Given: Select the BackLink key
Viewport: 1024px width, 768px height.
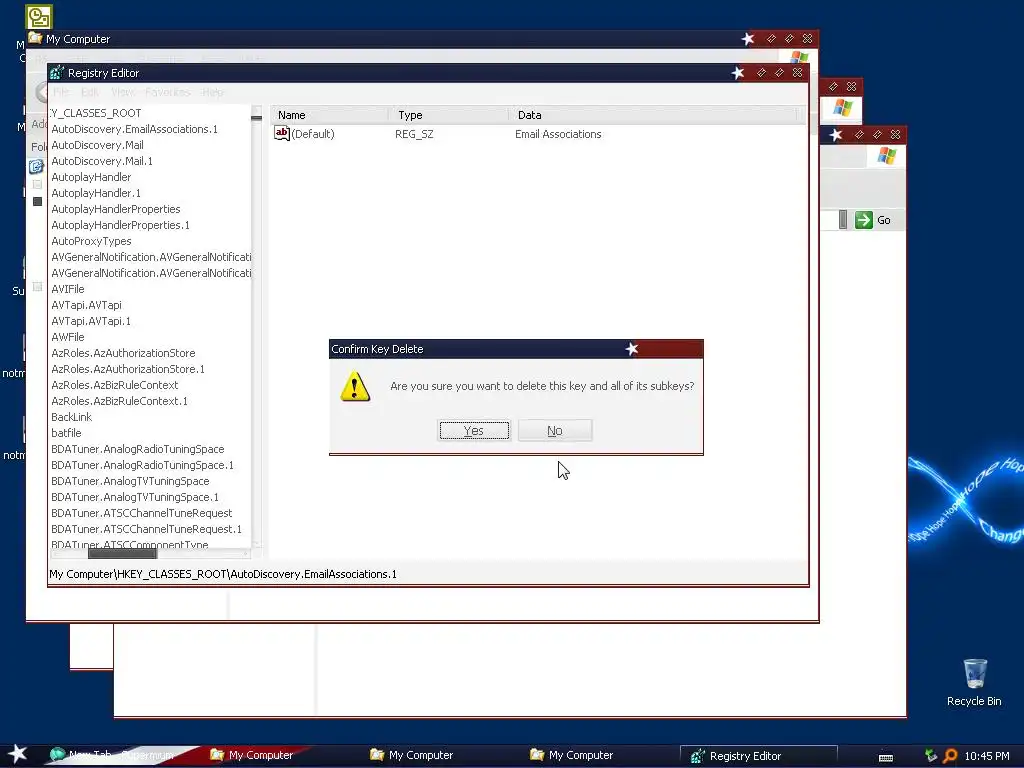Looking at the screenshot, I should (x=71, y=417).
